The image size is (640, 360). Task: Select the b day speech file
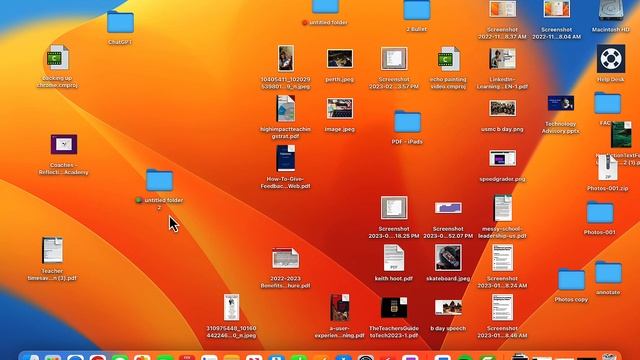(448, 308)
